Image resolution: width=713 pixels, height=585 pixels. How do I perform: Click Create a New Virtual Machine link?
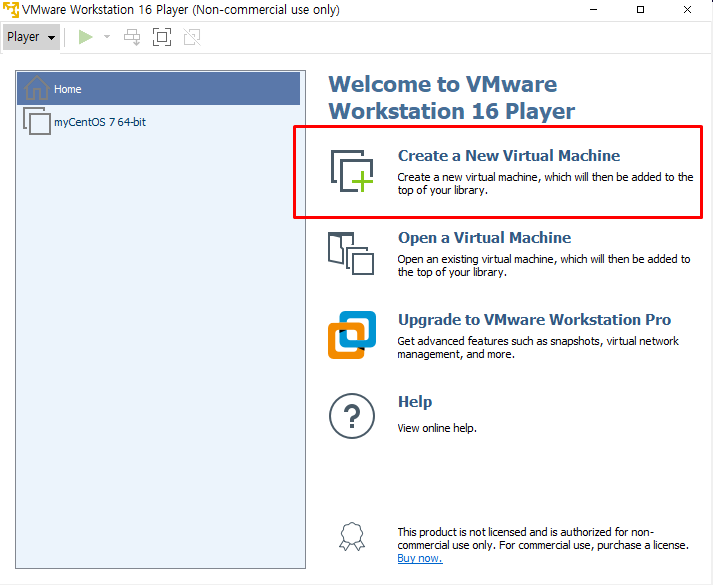tap(509, 155)
